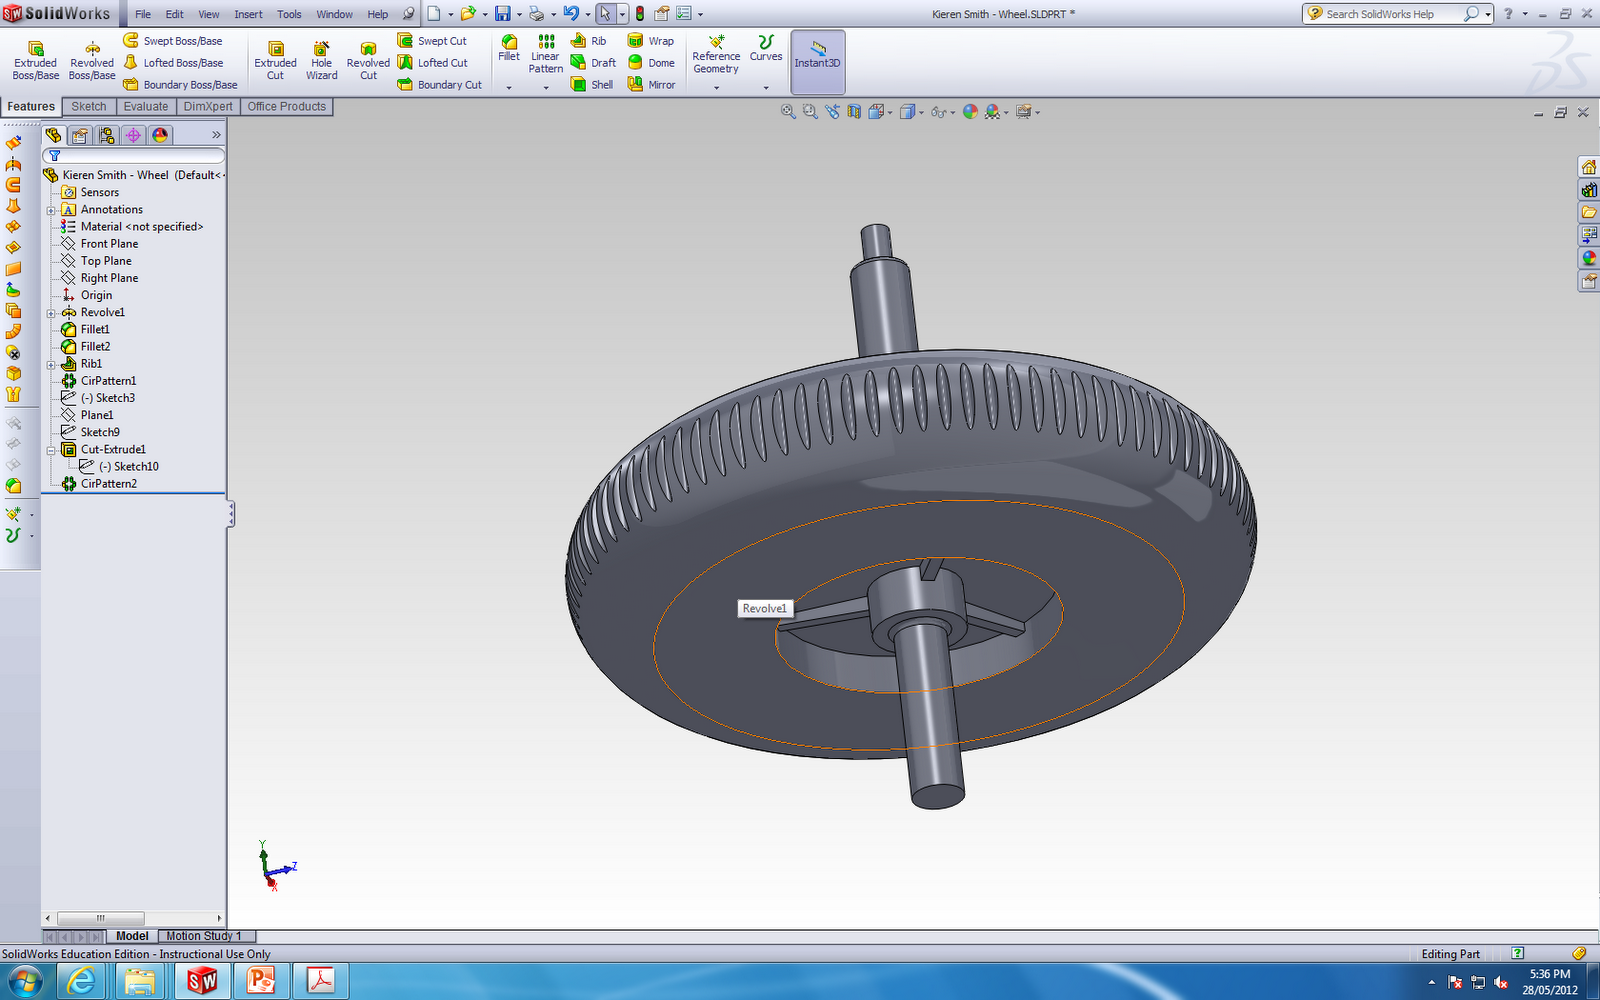The width and height of the screenshot is (1600, 1000).
Task: Click the search magnifier for SolidWorks Help
Action: pyautogui.click(x=1471, y=13)
